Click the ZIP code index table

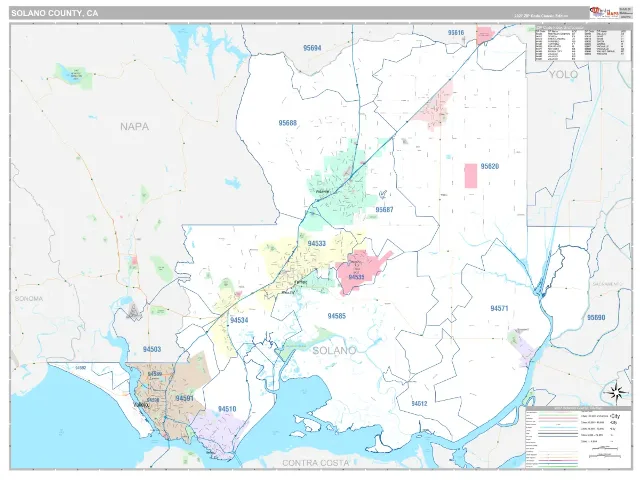[583, 43]
